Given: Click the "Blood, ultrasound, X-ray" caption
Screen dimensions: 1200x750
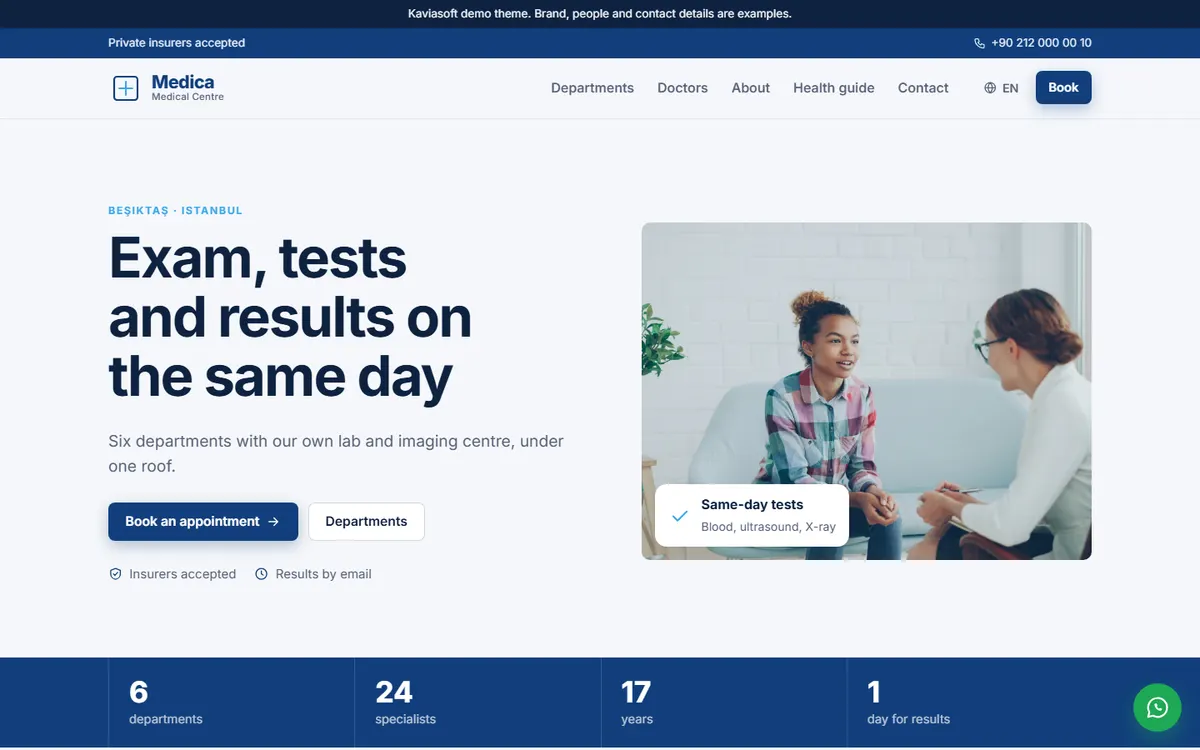Looking at the screenshot, I should tap(768, 527).
